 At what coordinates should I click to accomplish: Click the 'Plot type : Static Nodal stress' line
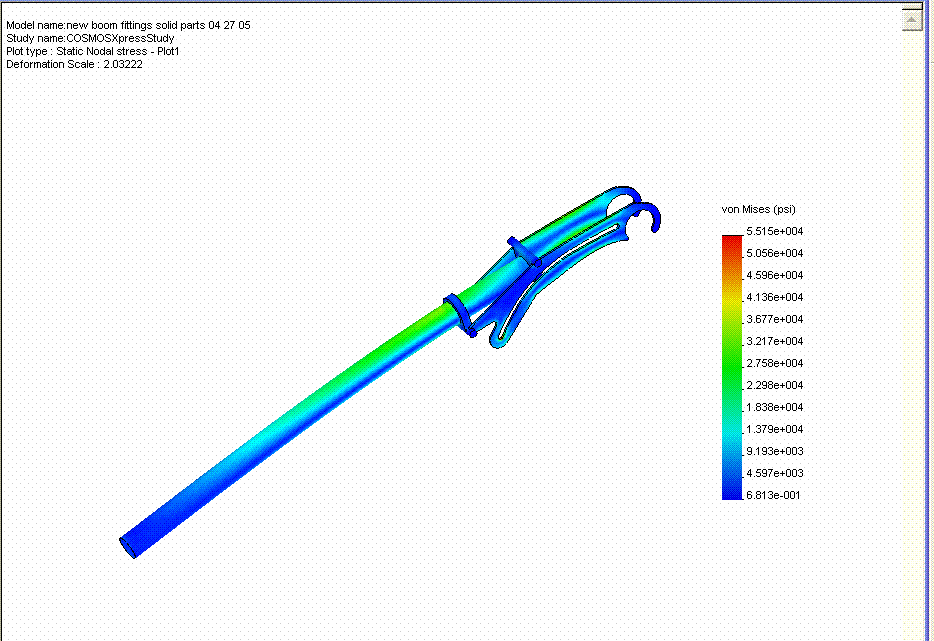(x=92, y=51)
